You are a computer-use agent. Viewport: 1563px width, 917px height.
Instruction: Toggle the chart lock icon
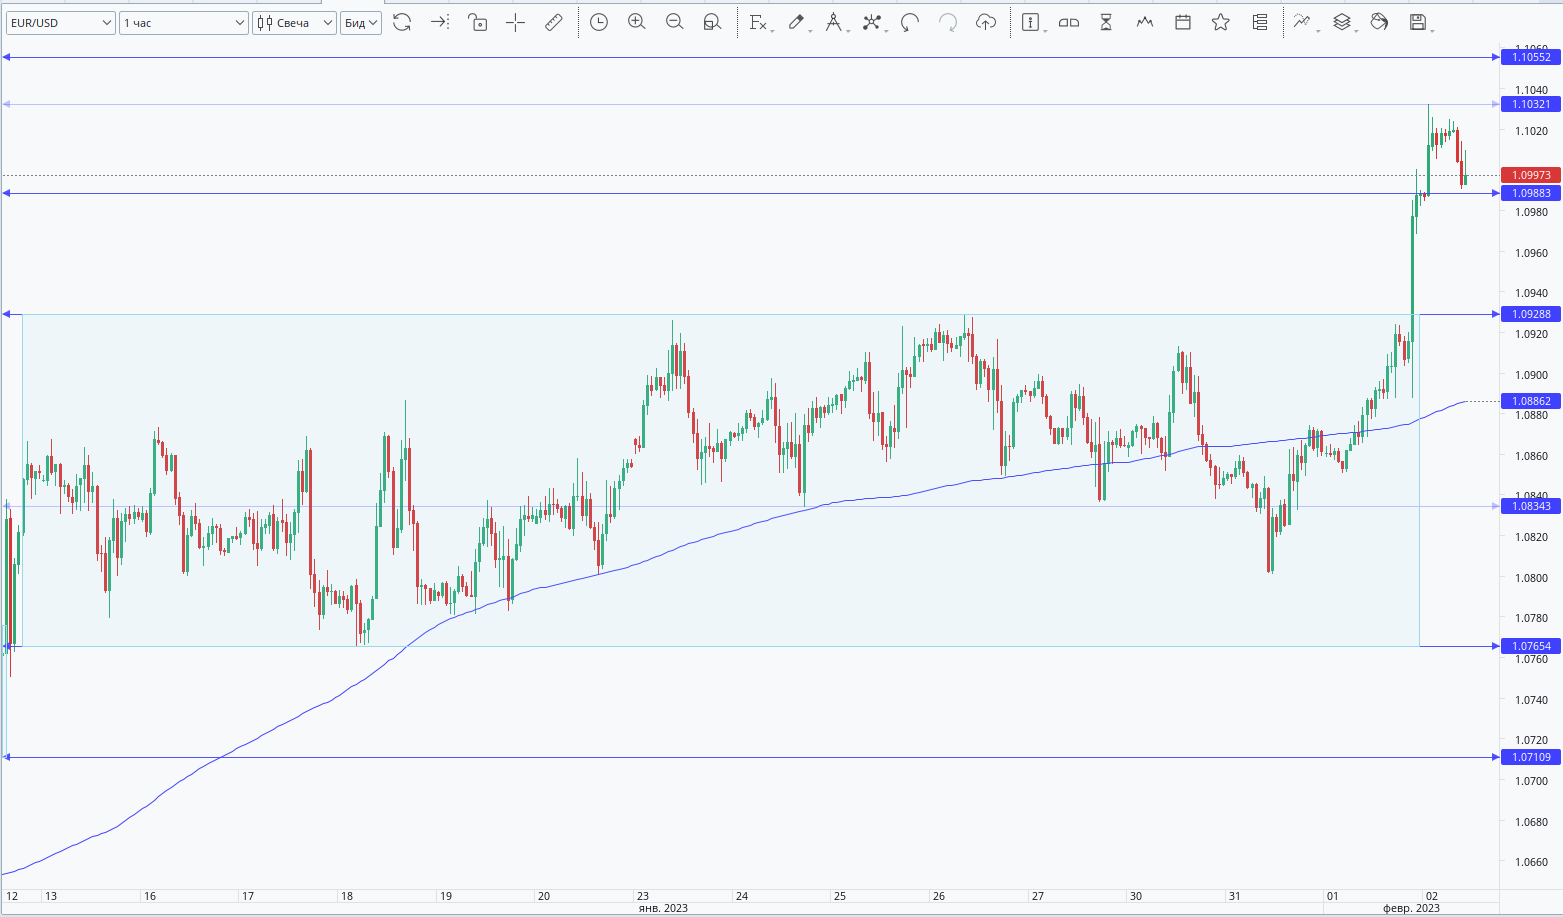click(478, 22)
